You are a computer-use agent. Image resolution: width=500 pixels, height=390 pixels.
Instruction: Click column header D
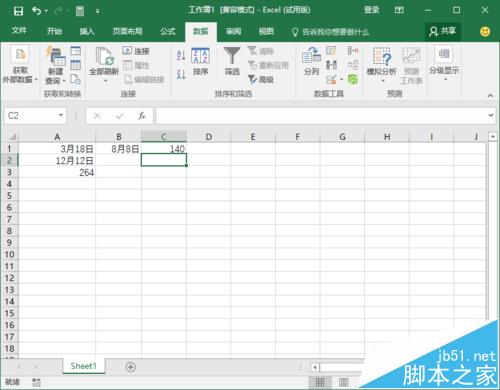coord(208,136)
